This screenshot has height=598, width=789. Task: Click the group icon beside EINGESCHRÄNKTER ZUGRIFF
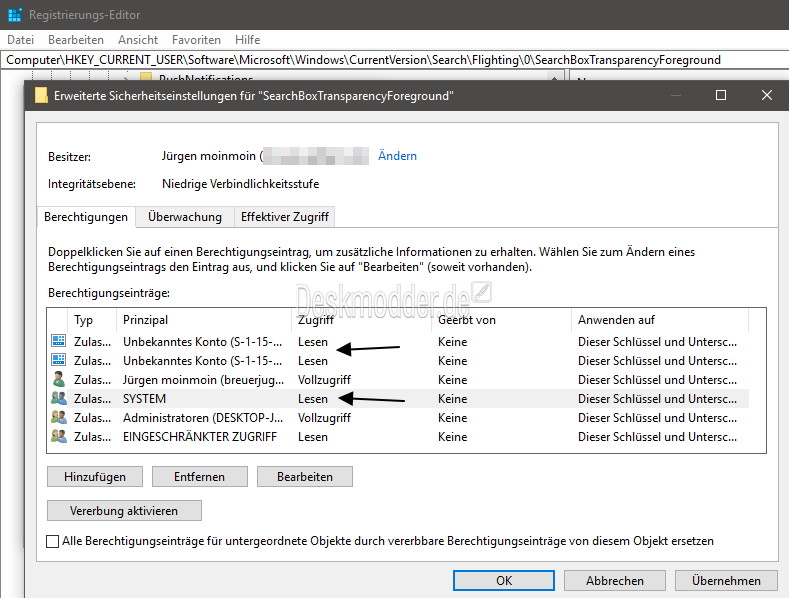[x=58, y=436]
